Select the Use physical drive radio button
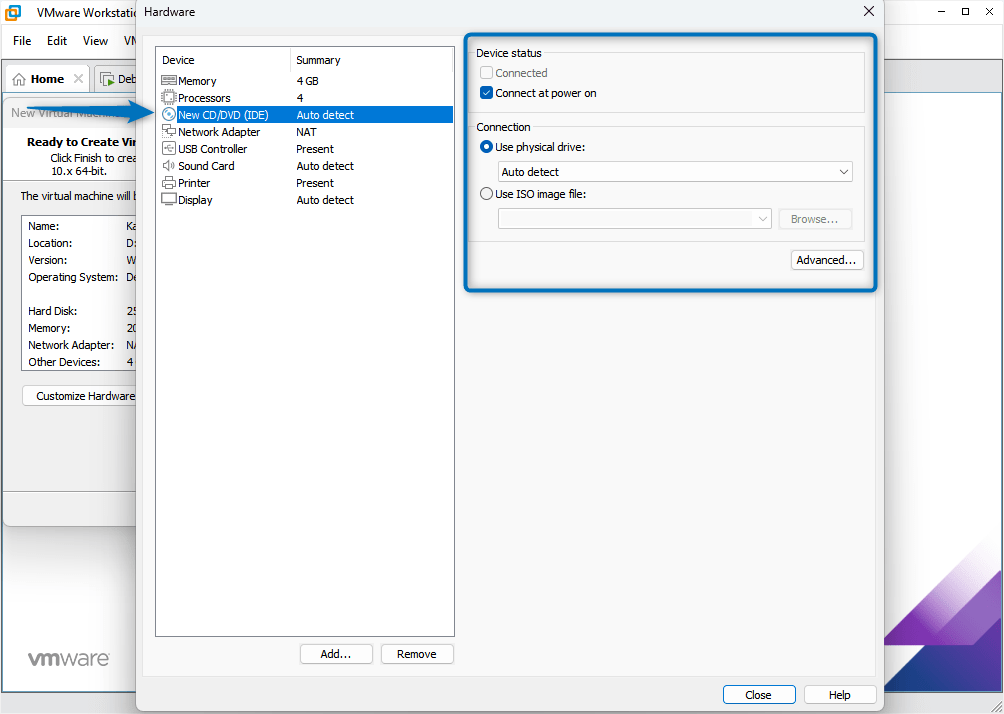The height and width of the screenshot is (714, 1004). click(485, 146)
